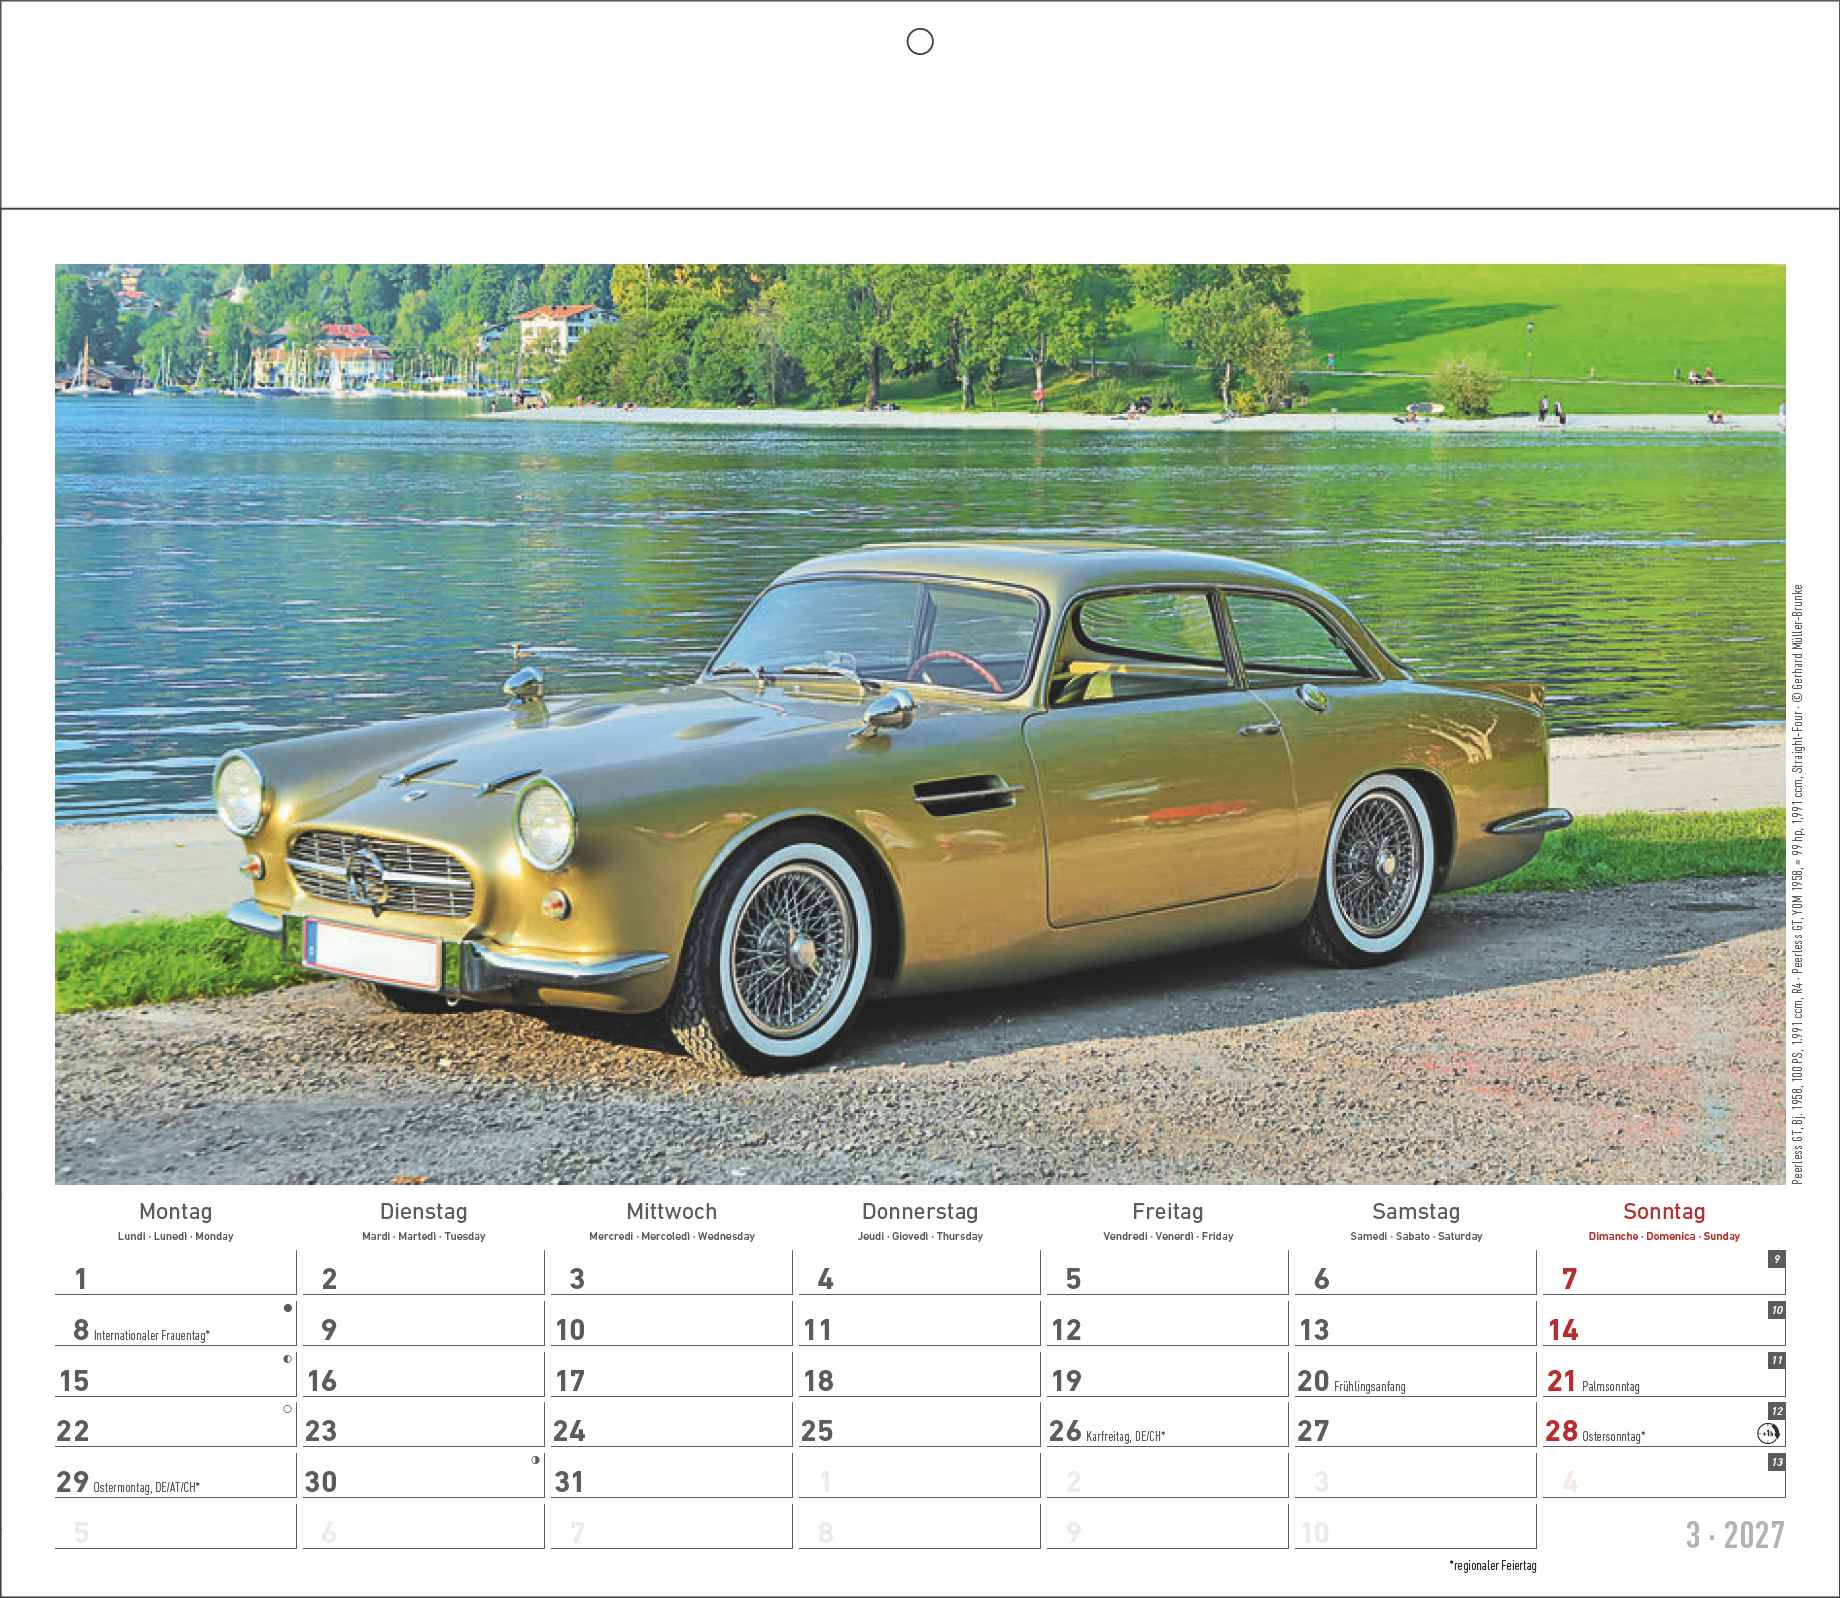The width and height of the screenshot is (1840, 1598).
Task: Click the first quarter moon icon on the 15th
Action: [x=288, y=1358]
